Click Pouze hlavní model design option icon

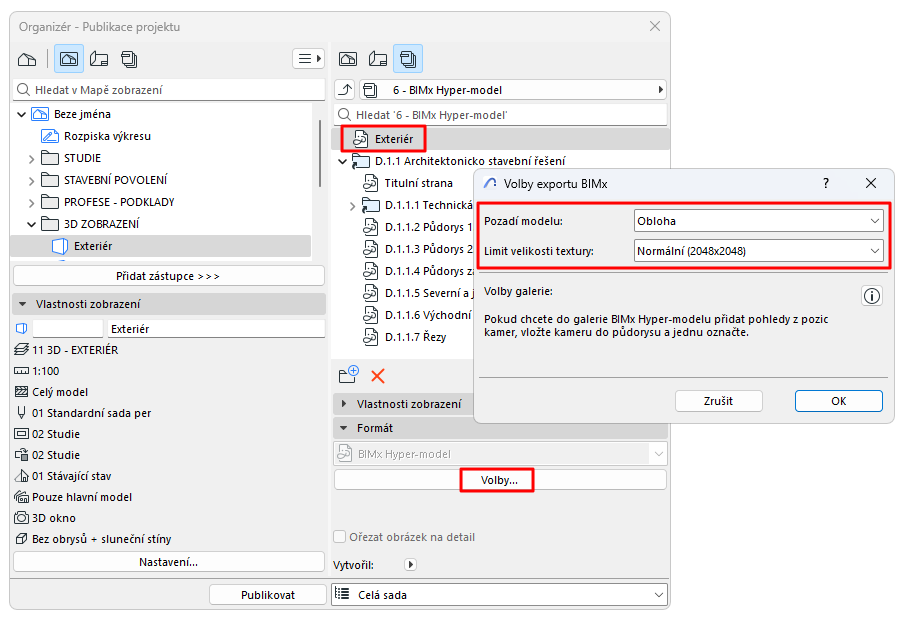[x=21, y=497]
